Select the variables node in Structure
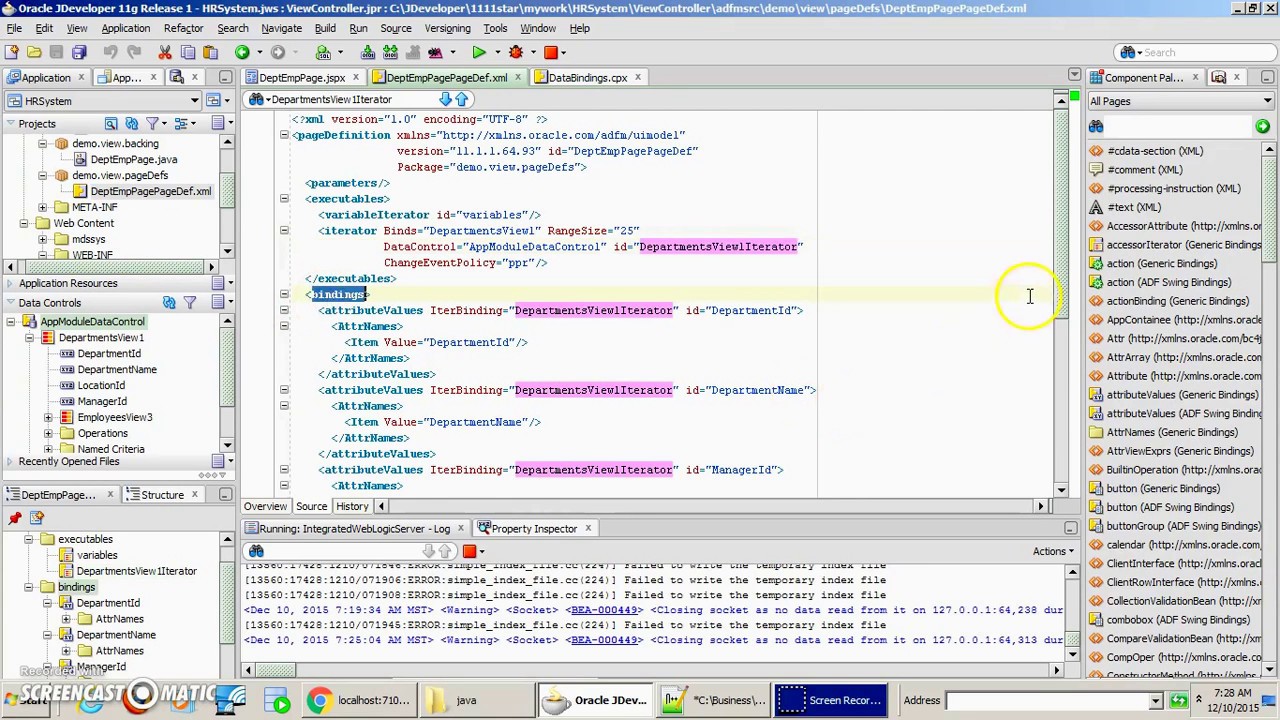This screenshot has width=1280, height=720. tap(97, 555)
